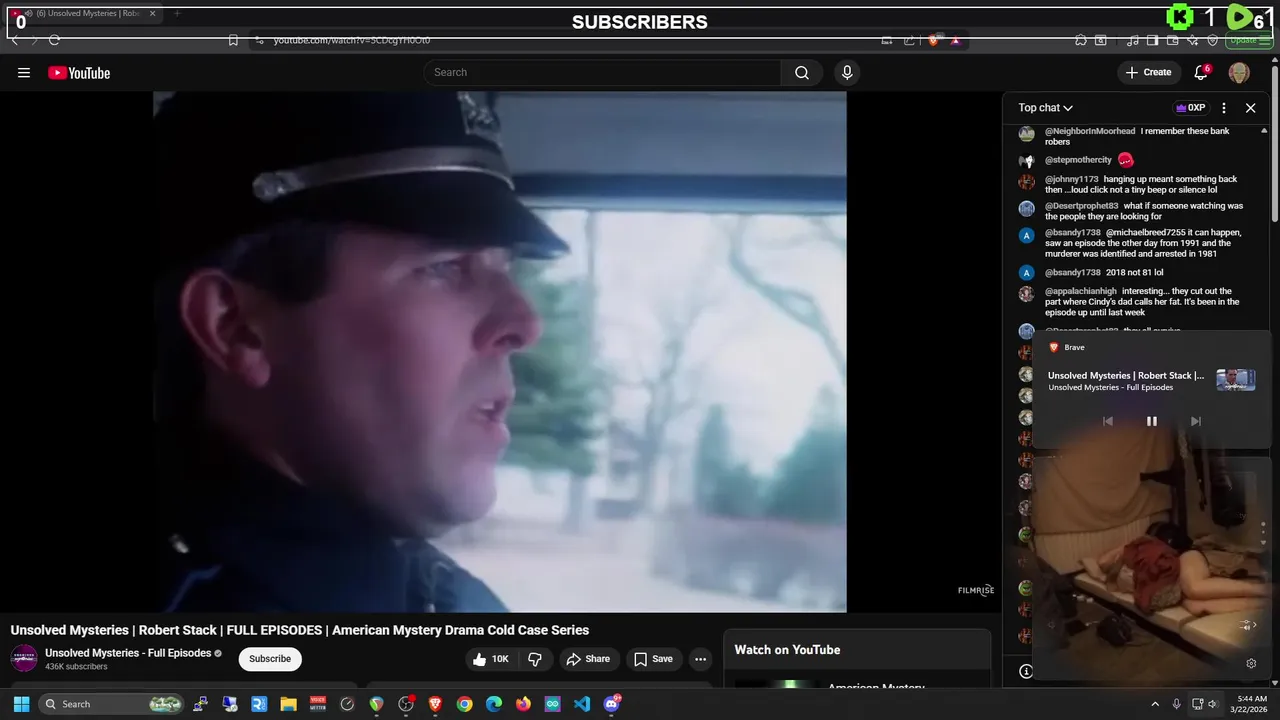Open the browser extensions puzzle icon
Viewport: 1280px width, 720px height.
coord(1081,40)
